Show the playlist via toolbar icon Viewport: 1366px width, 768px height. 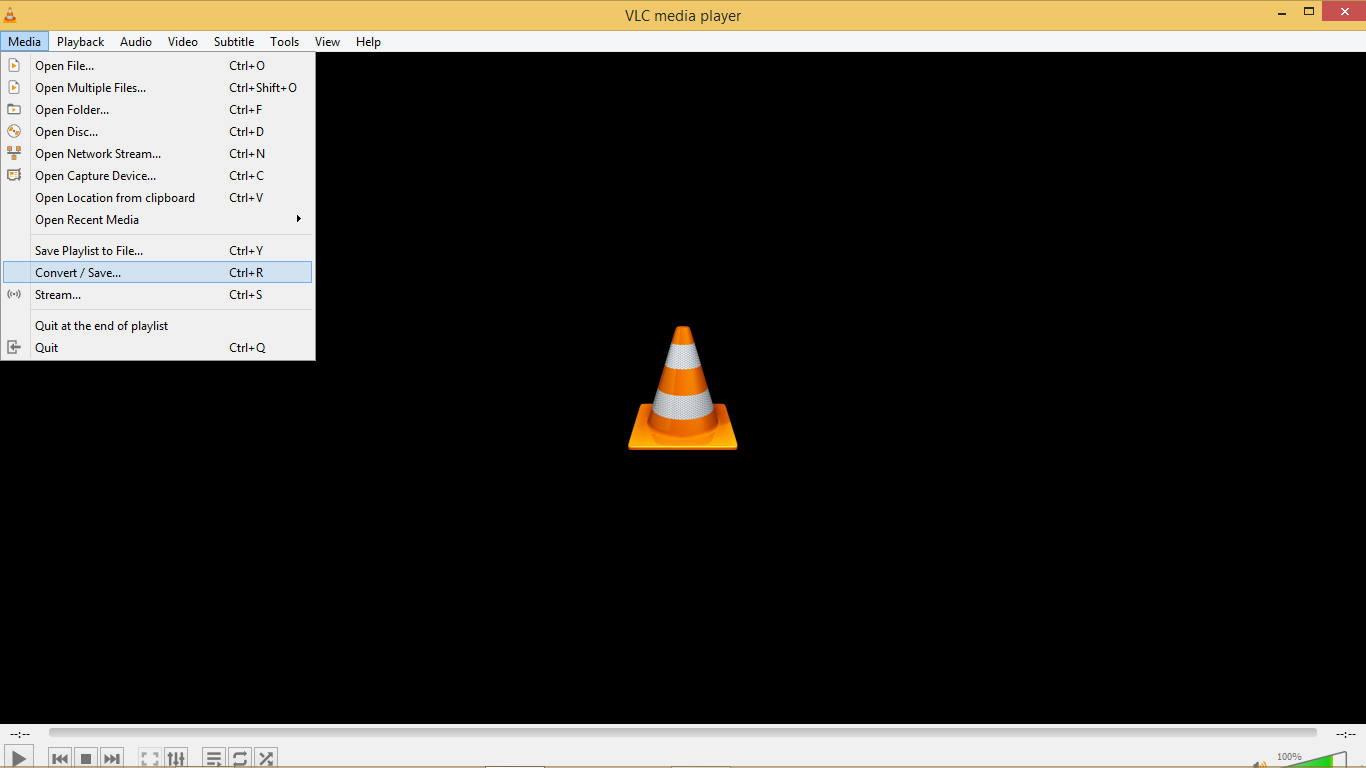coord(214,758)
